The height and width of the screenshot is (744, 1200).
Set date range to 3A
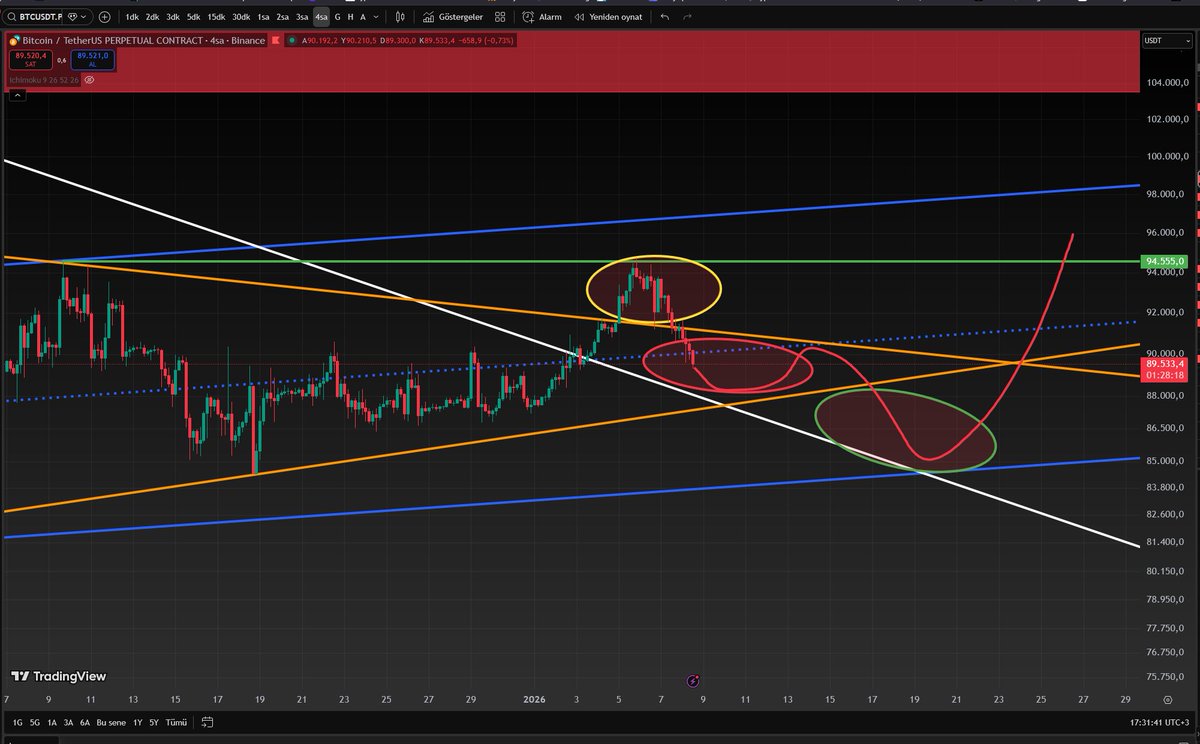[68, 722]
